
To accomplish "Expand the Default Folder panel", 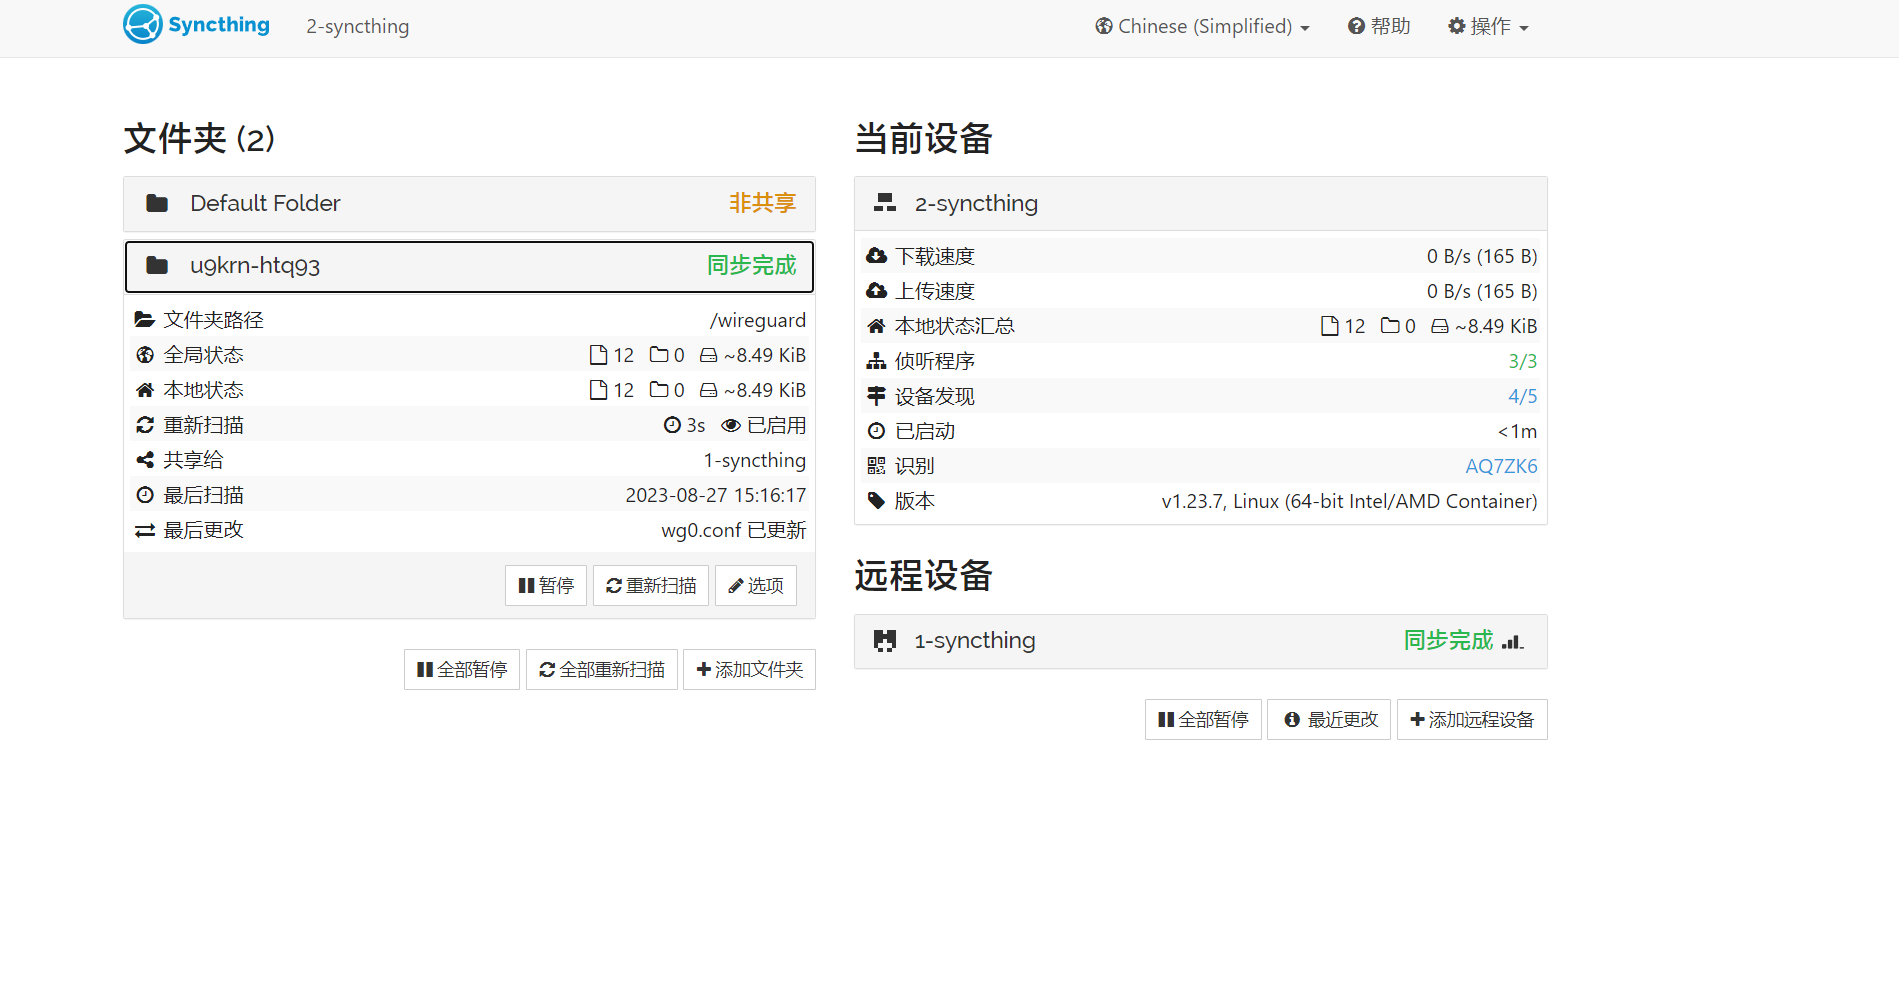I will [469, 204].
